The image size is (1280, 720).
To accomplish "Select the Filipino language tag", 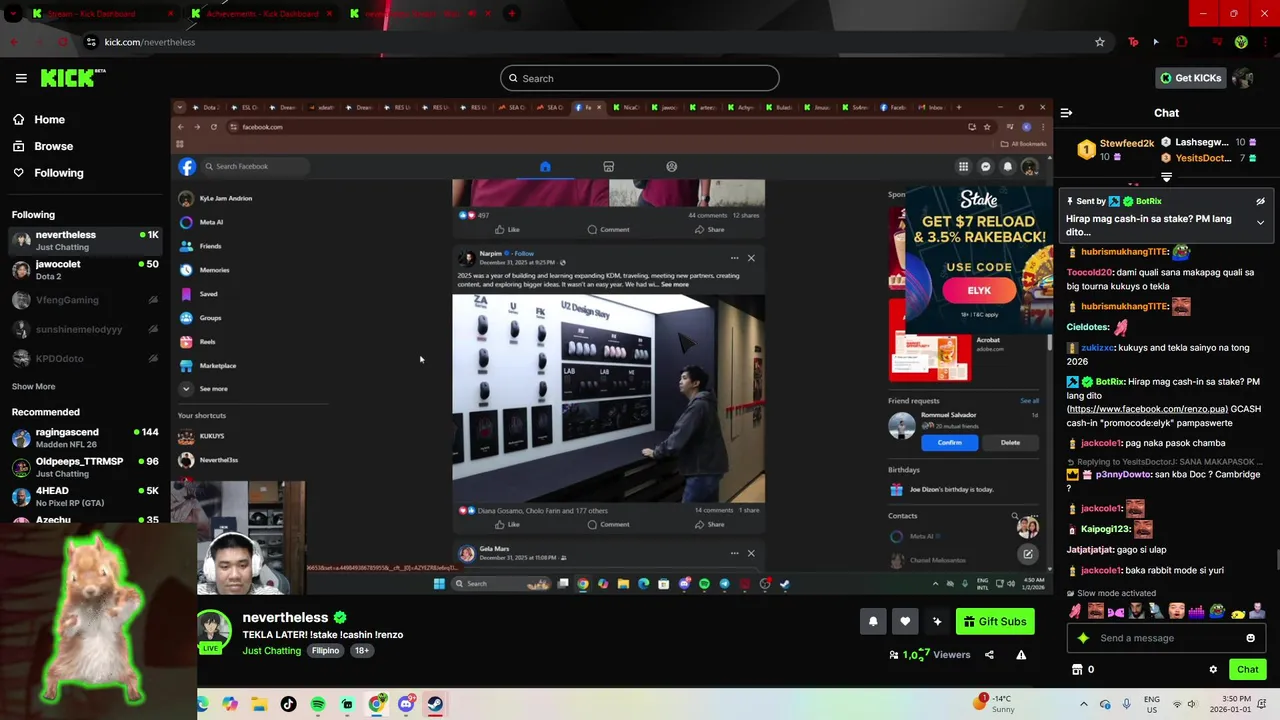I will click(325, 651).
